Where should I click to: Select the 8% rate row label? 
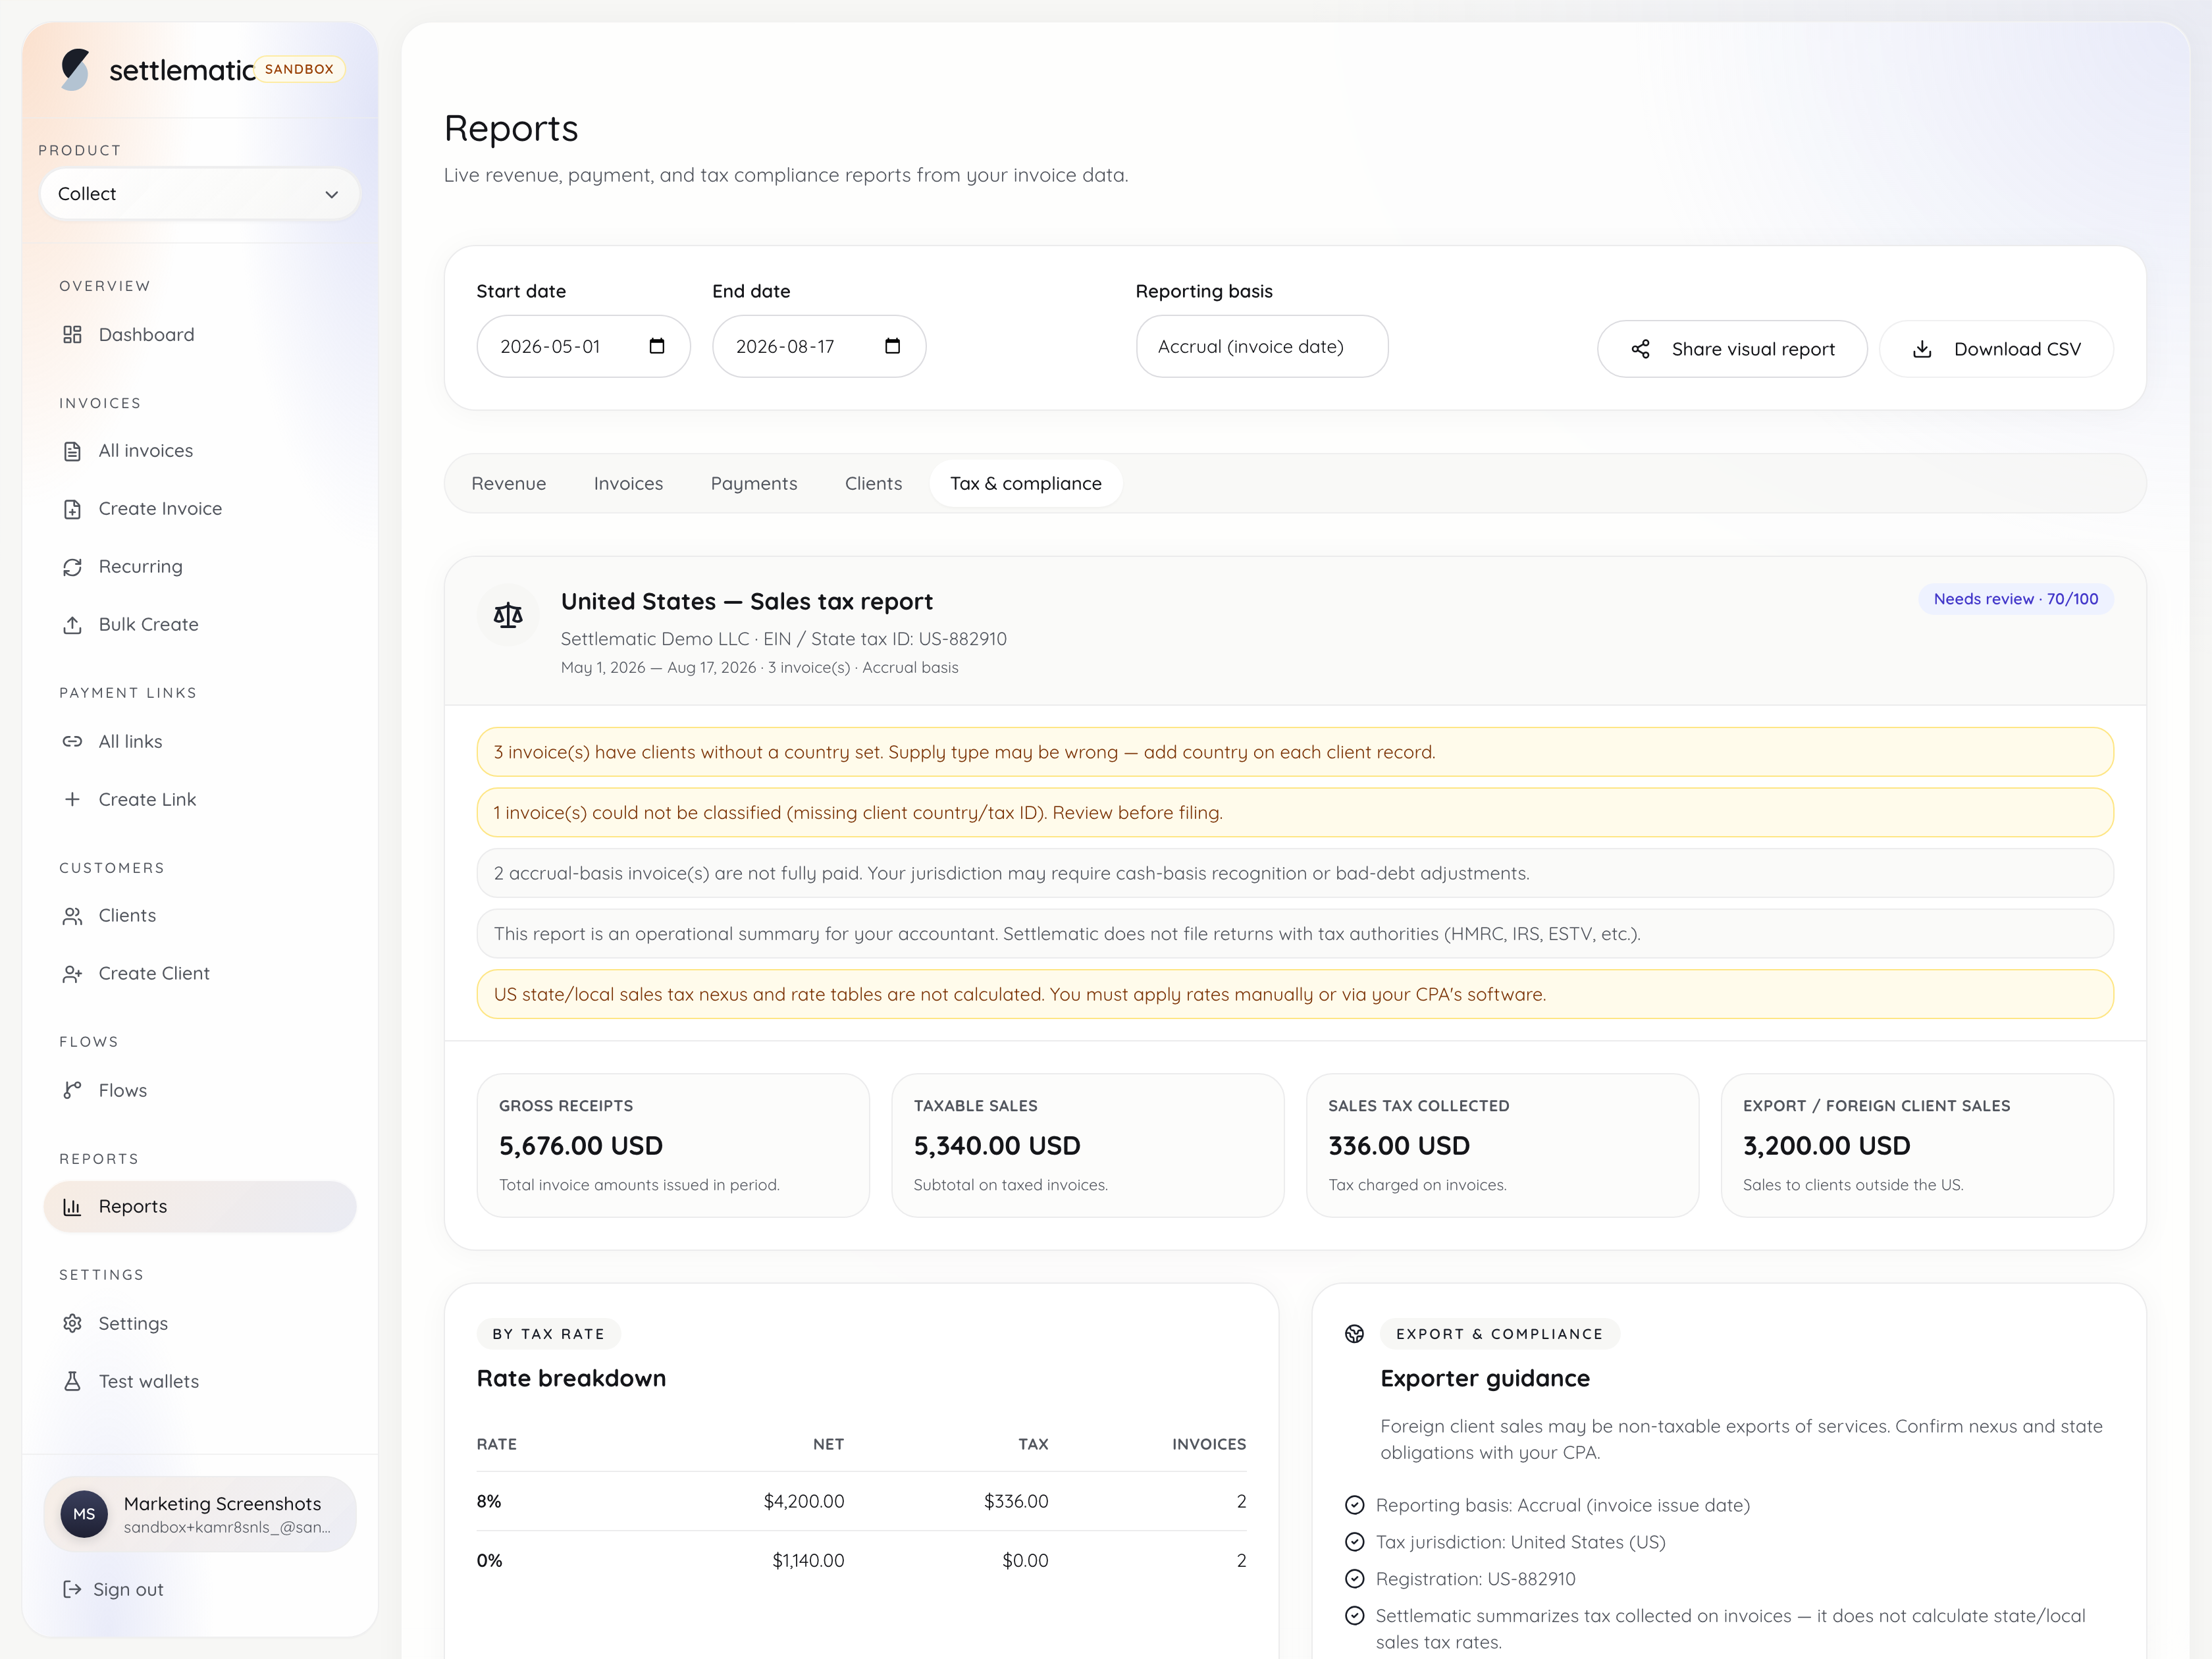489,1501
